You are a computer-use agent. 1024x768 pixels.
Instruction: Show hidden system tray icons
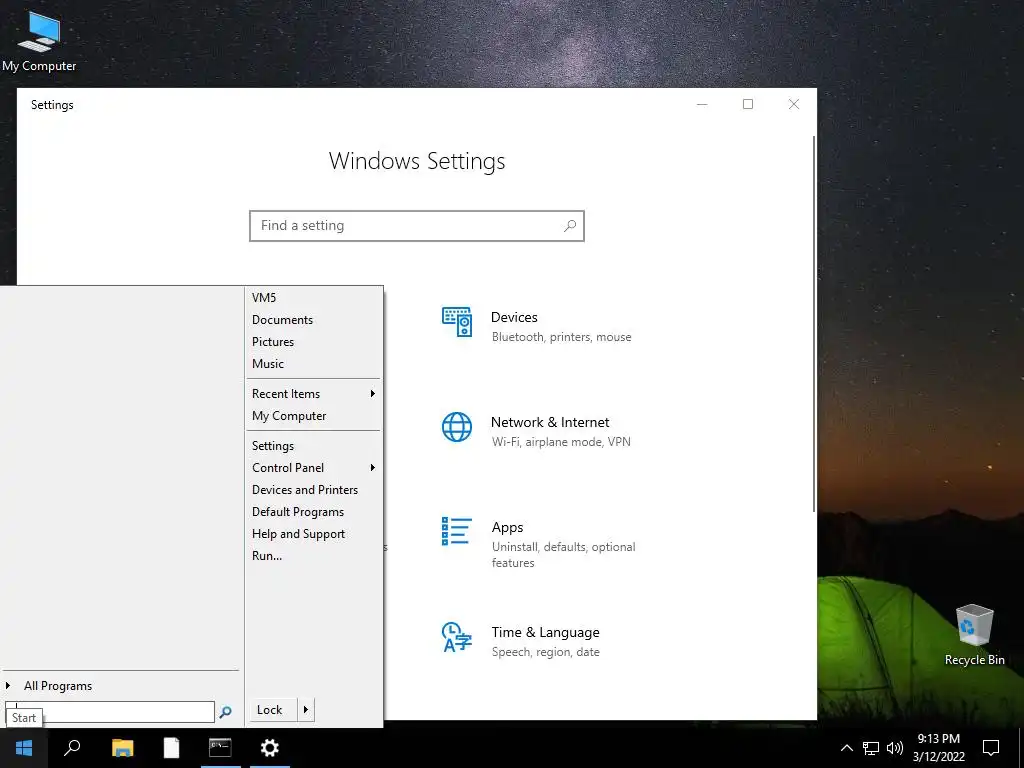click(846, 748)
